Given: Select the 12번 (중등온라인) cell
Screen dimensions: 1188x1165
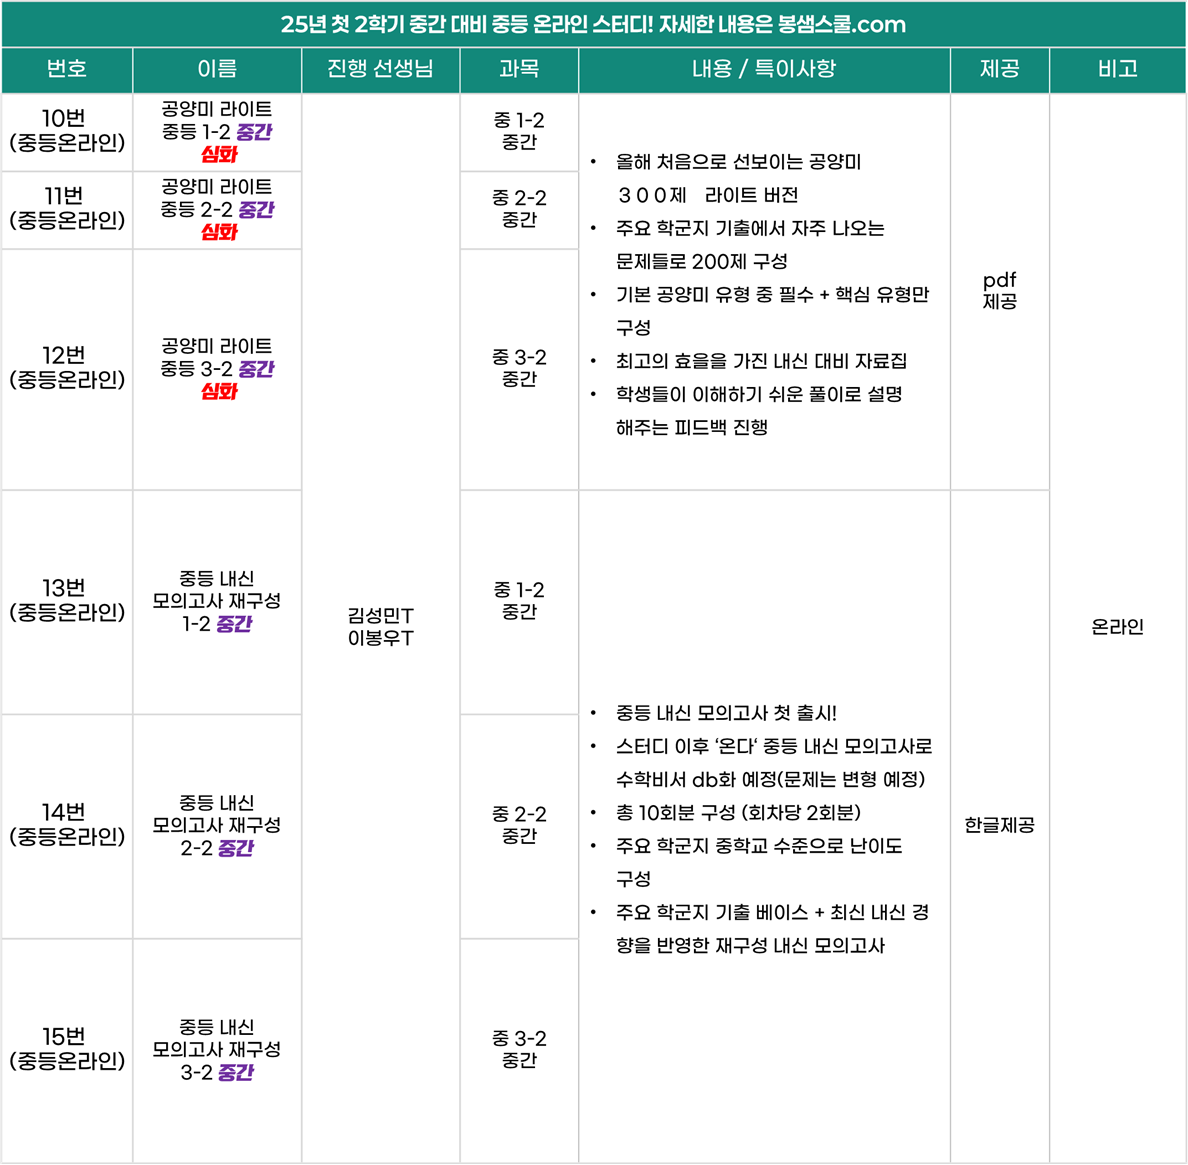Looking at the screenshot, I should (67, 368).
